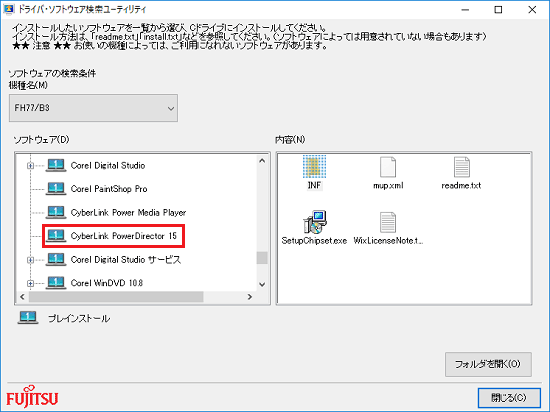Click the mup.xml file name label
The height and width of the screenshot is (412, 550).
tap(388, 185)
